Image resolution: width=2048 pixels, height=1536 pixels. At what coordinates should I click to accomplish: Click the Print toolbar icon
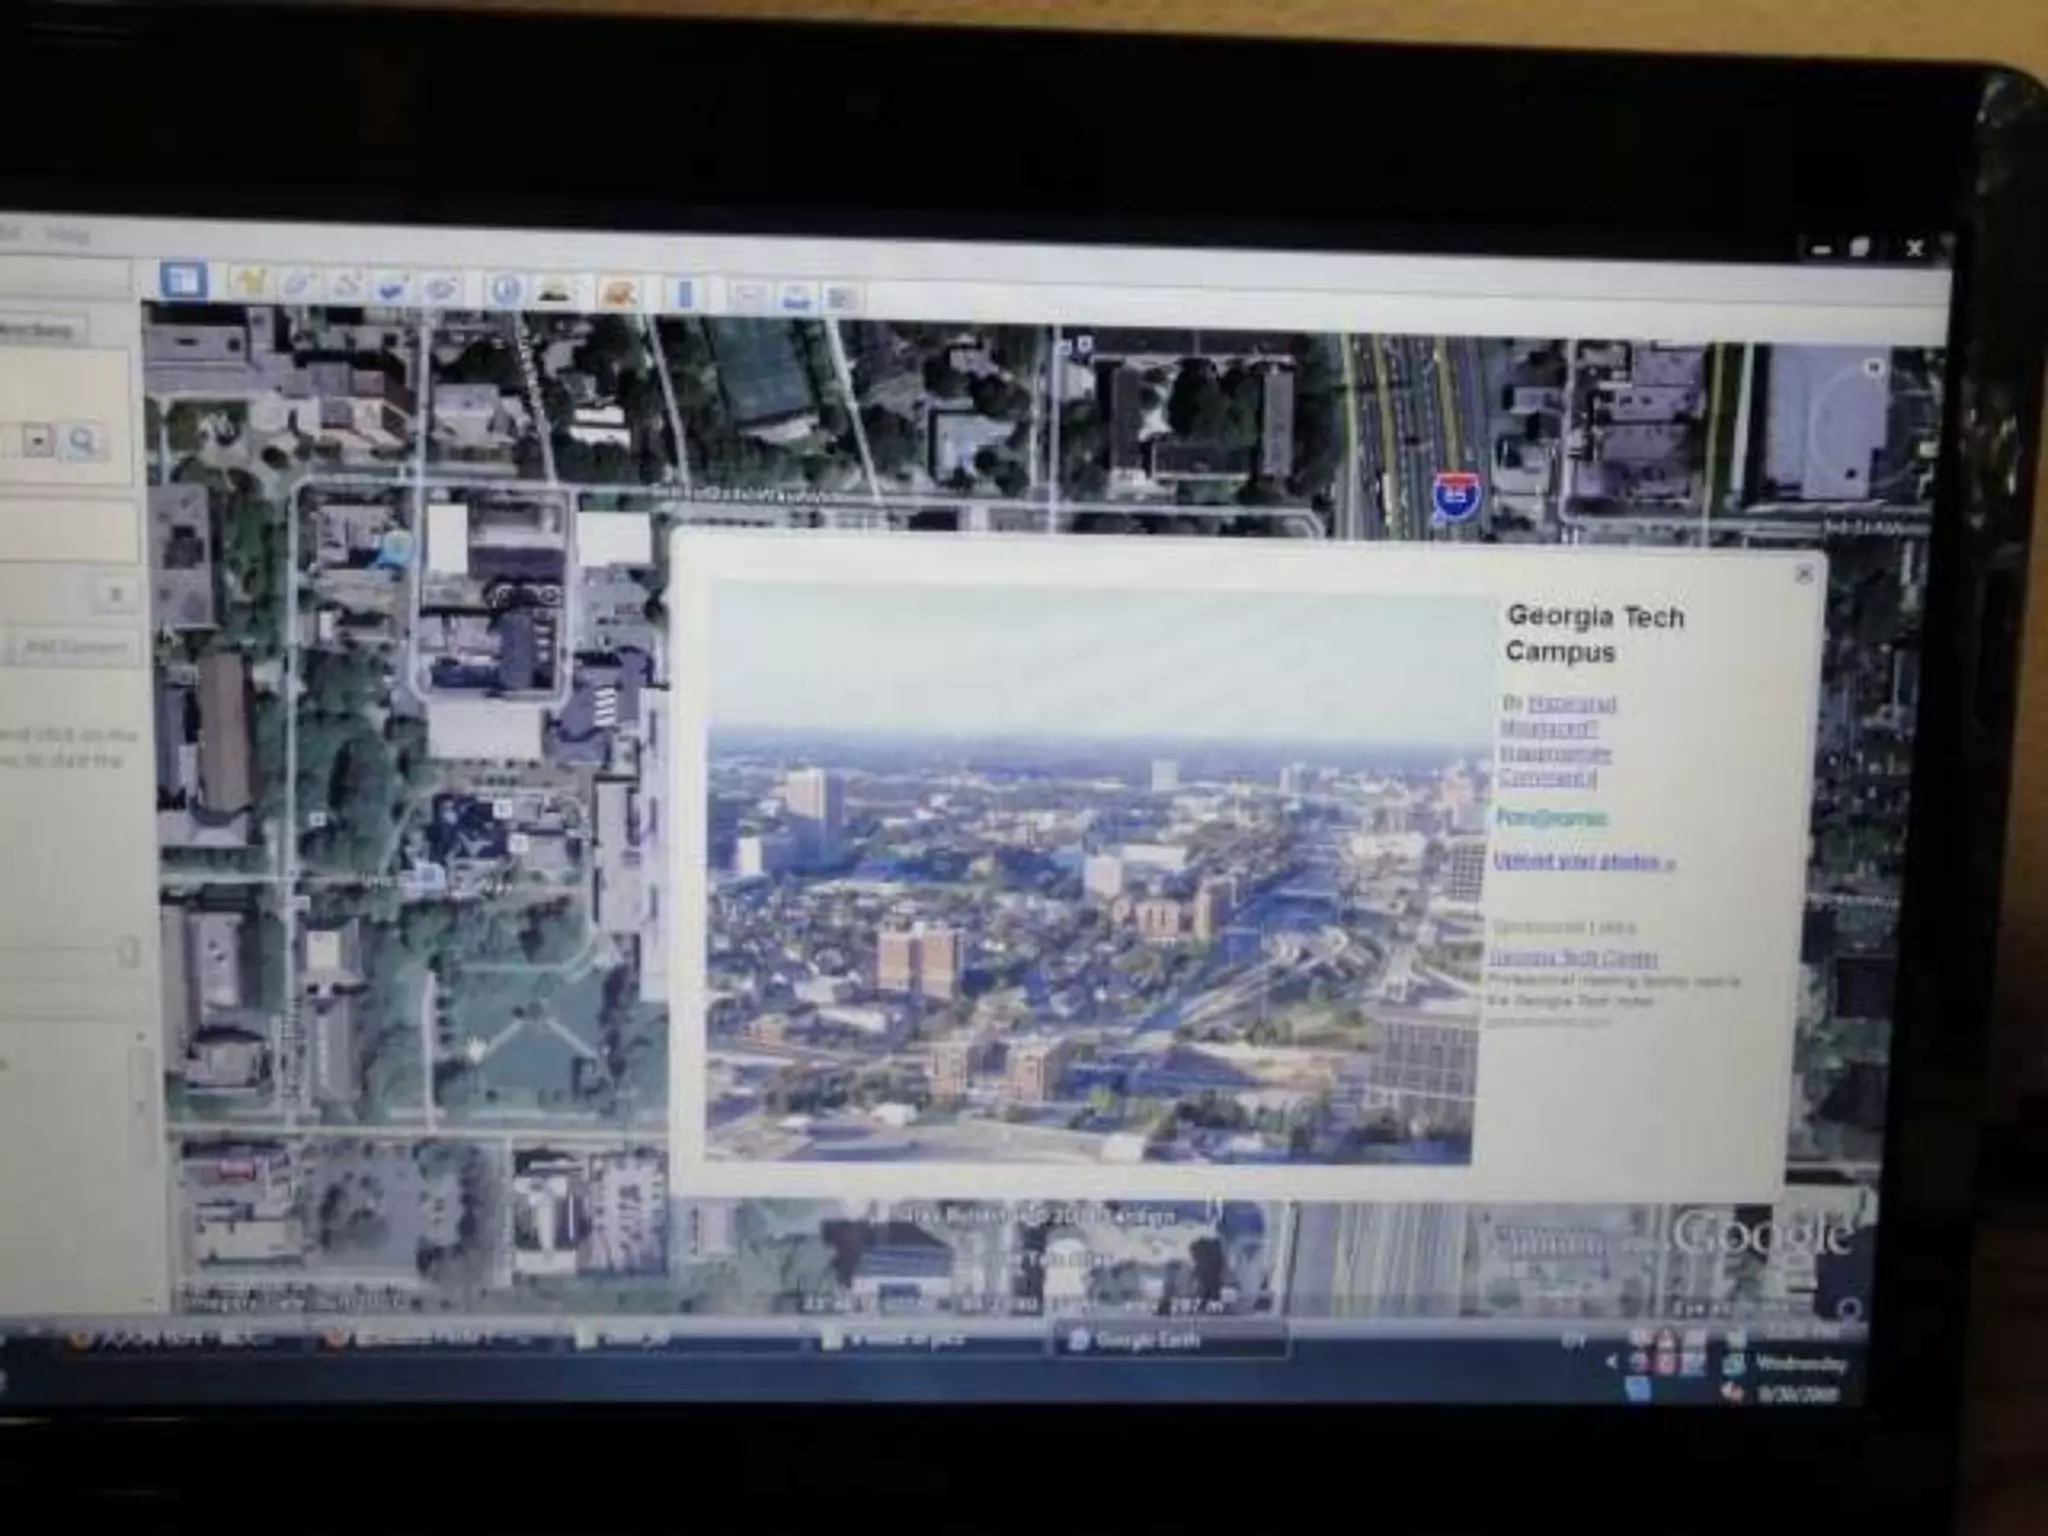[x=796, y=297]
